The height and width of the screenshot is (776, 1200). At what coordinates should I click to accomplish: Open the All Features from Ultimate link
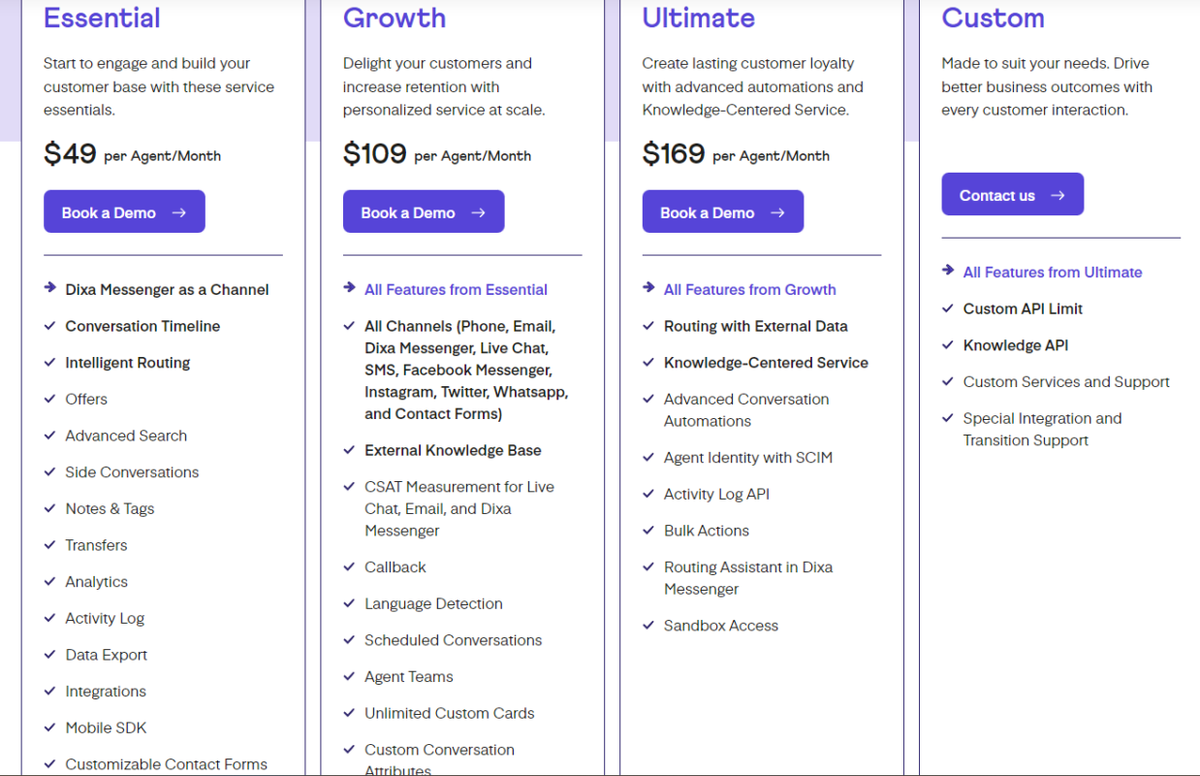(x=1052, y=272)
